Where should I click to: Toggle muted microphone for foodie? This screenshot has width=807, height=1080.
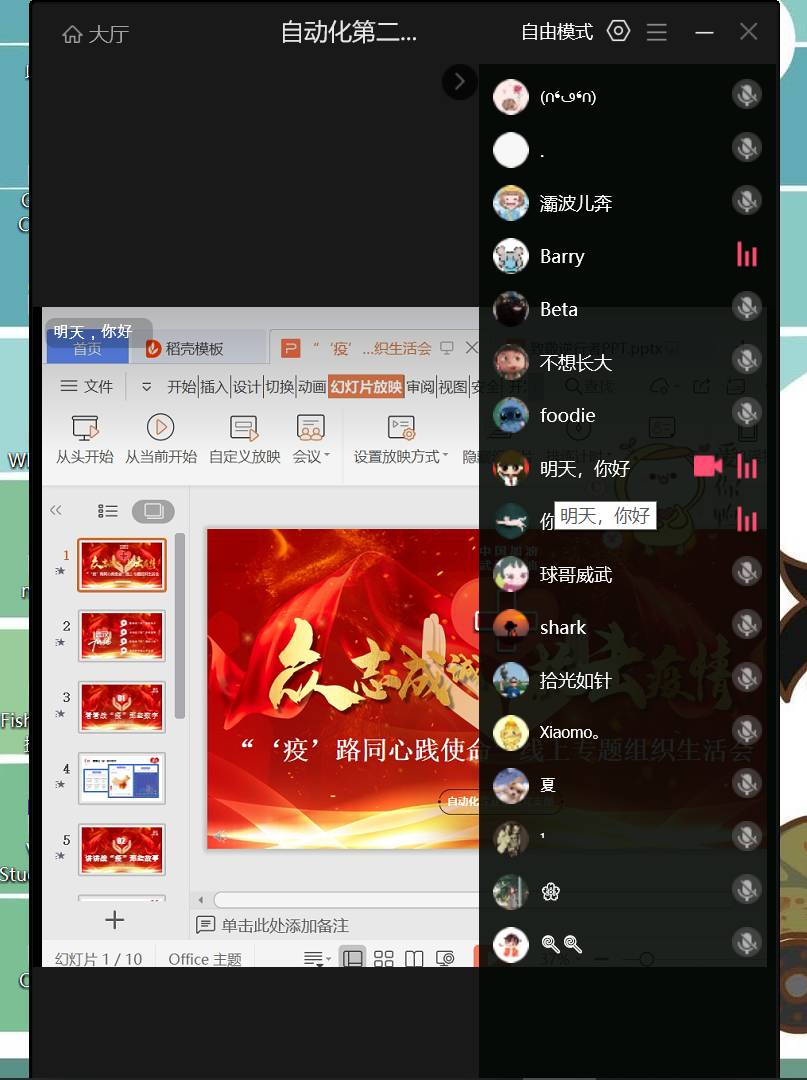coord(746,413)
